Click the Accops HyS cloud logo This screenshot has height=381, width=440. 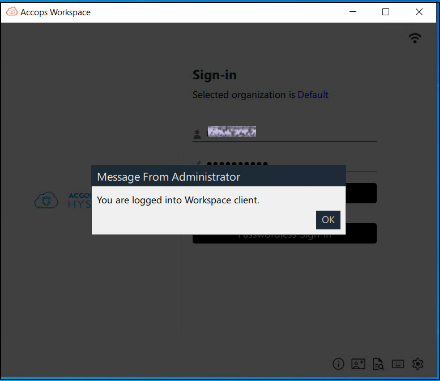coord(46,200)
